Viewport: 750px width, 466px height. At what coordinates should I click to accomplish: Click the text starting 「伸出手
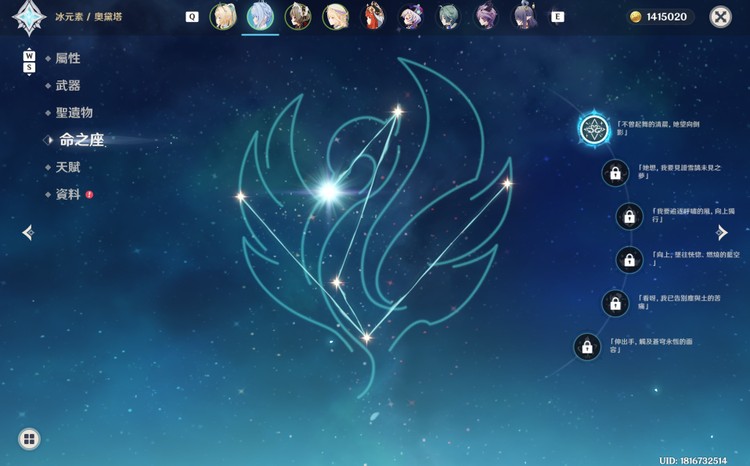651,346
